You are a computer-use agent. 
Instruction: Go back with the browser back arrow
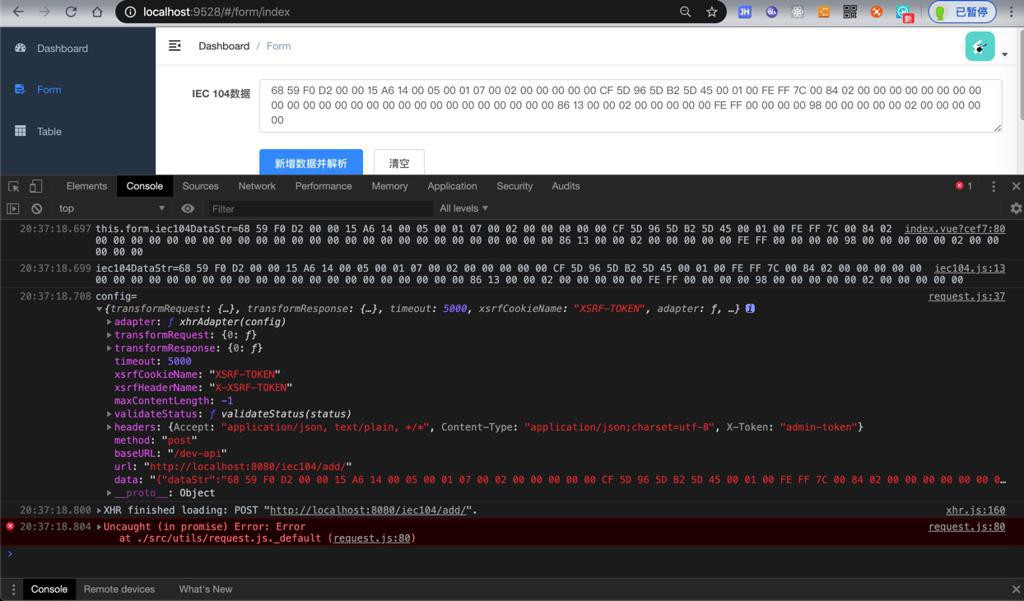pos(18,12)
